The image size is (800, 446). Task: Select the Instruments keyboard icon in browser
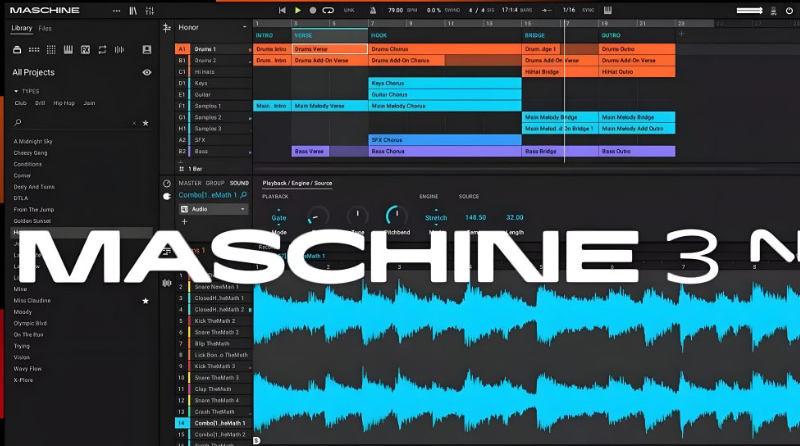click(68, 49)
